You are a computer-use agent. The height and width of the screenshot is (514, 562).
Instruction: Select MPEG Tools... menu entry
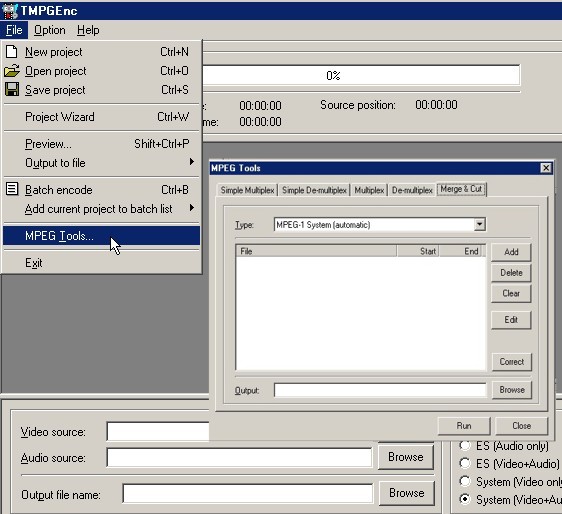point(101,236)
